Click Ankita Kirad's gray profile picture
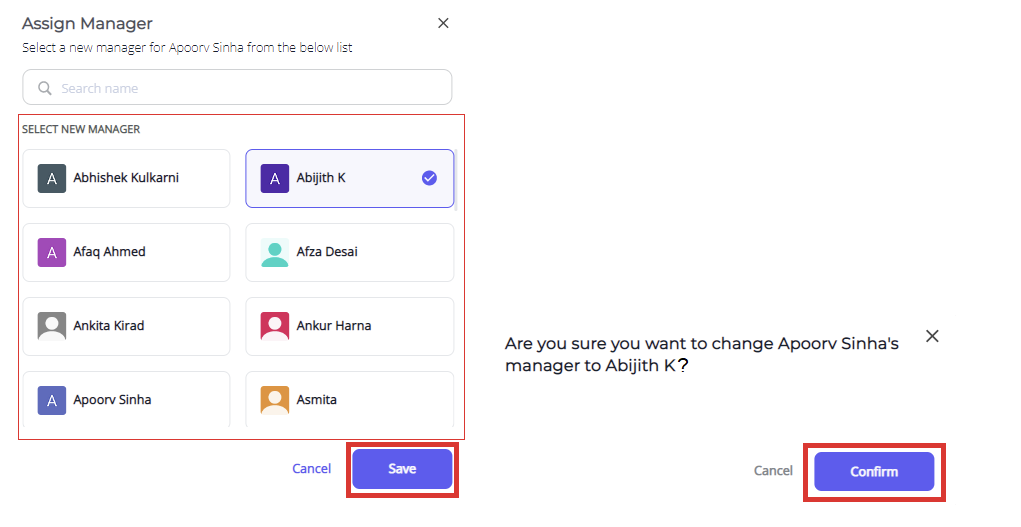The image size is (1021, 527). (51, 326)
